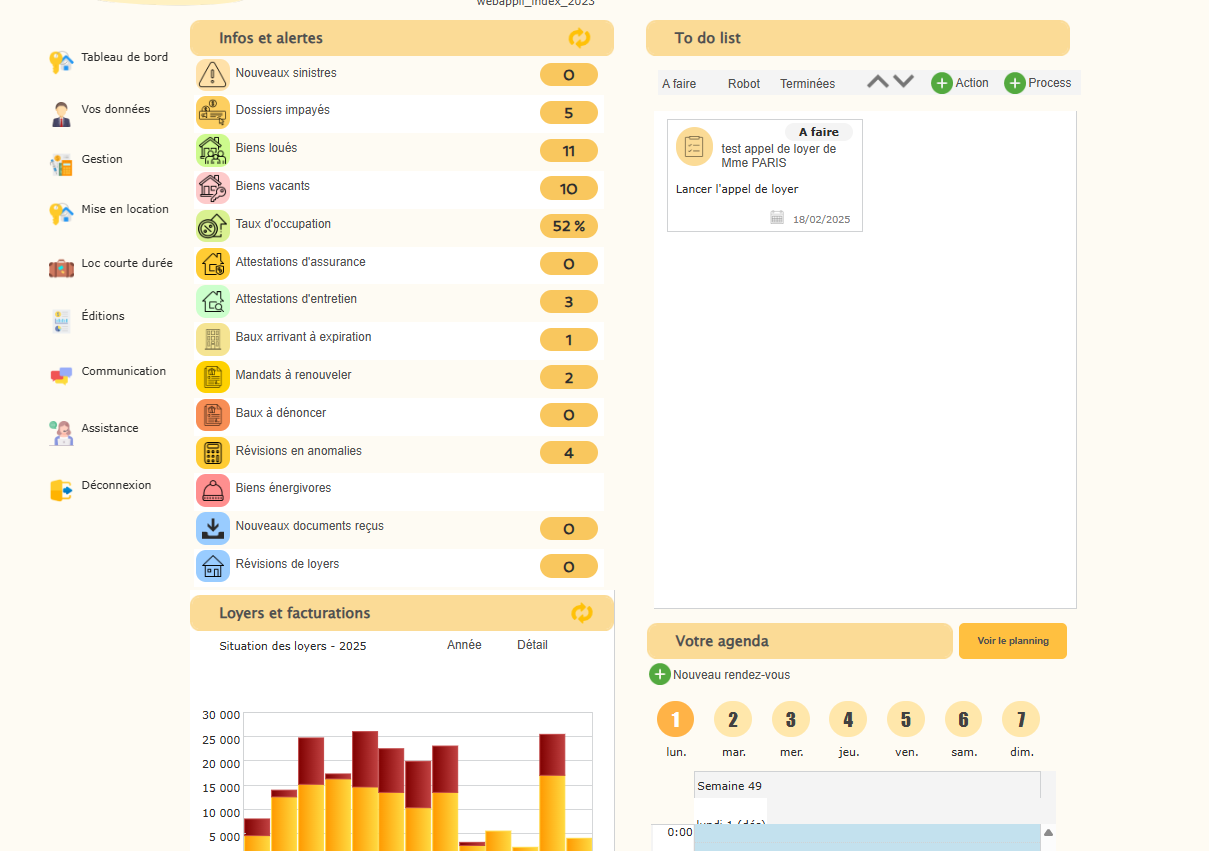The height and width of the screenshot is (851, 1209).
Task: Open the test appel de loyer task card
Action: [x=764, y=176]
